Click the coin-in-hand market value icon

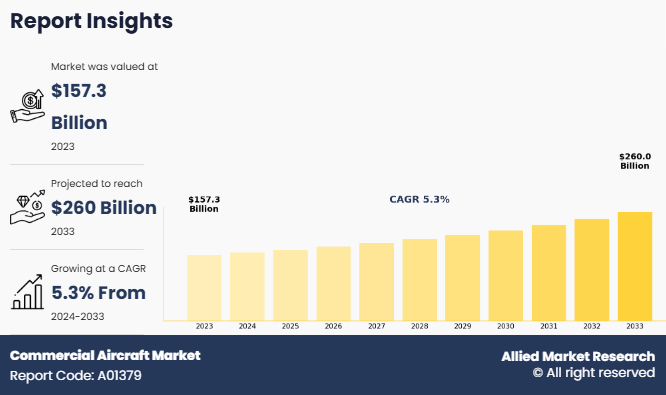(28, 106)
